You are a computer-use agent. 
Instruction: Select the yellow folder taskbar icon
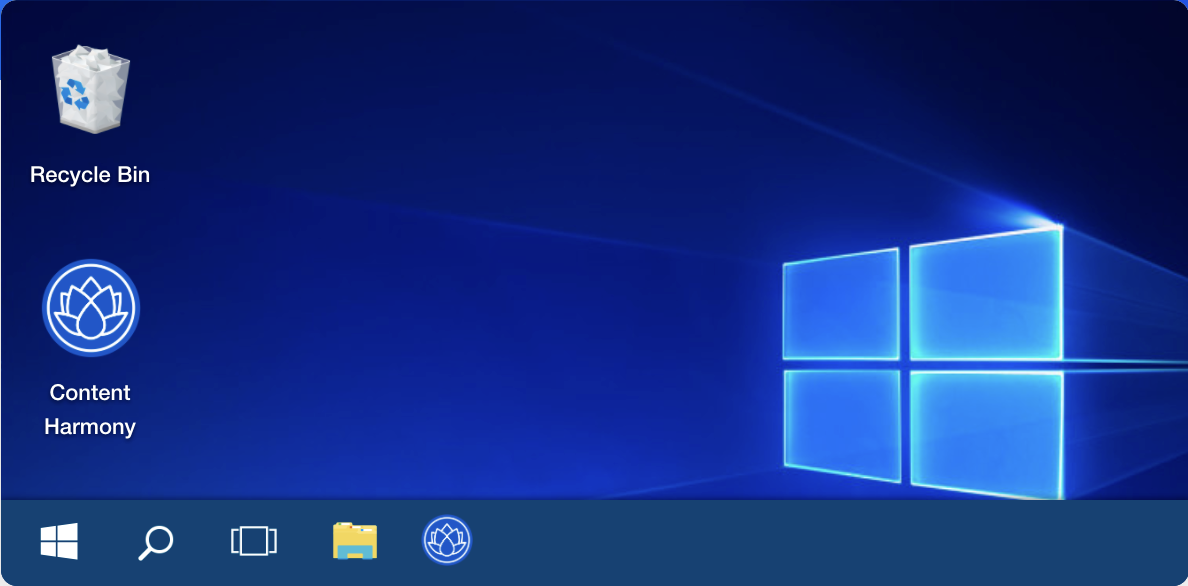352,541
